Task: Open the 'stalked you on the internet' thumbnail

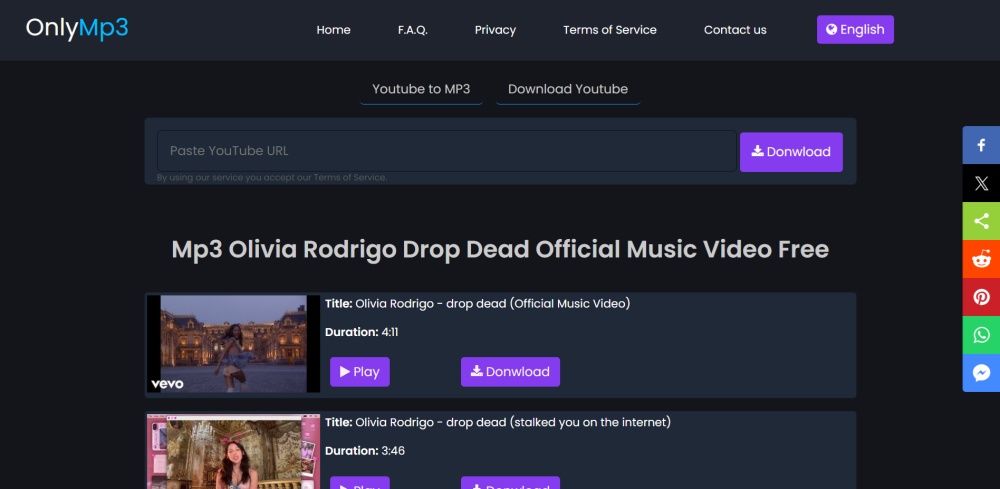Action: pos(233,451)
